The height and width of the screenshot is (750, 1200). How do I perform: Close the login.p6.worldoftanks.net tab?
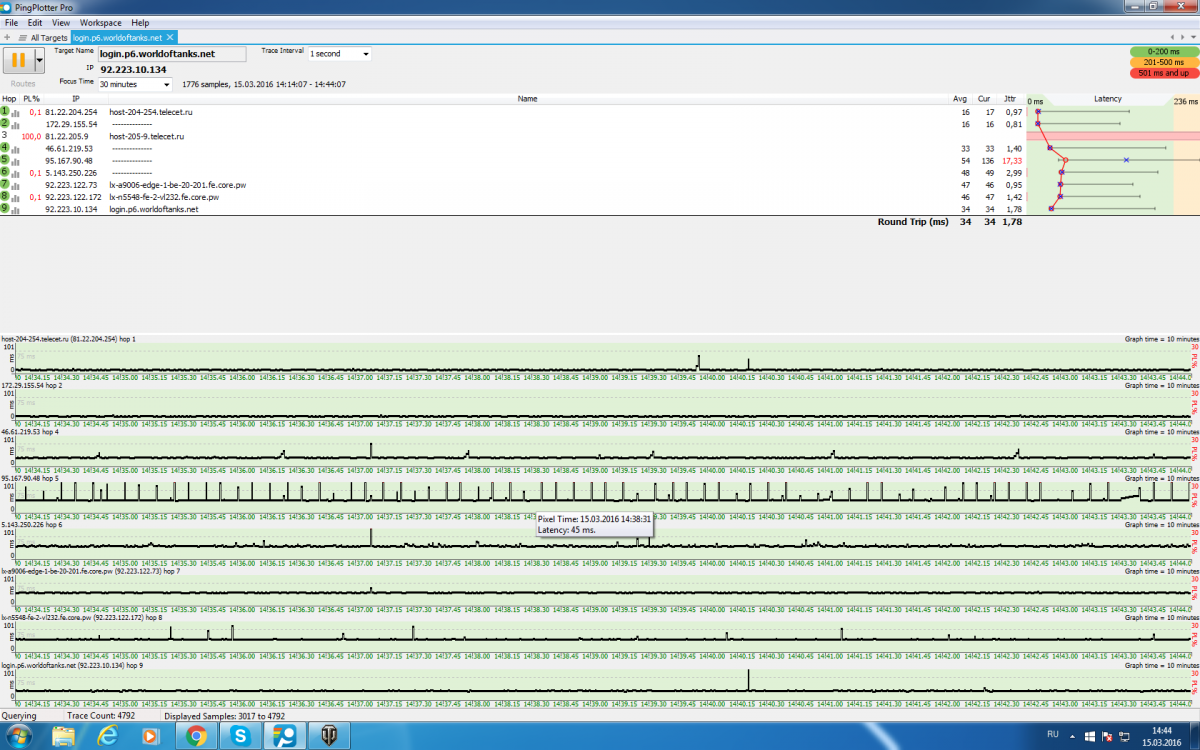(170, 37)
